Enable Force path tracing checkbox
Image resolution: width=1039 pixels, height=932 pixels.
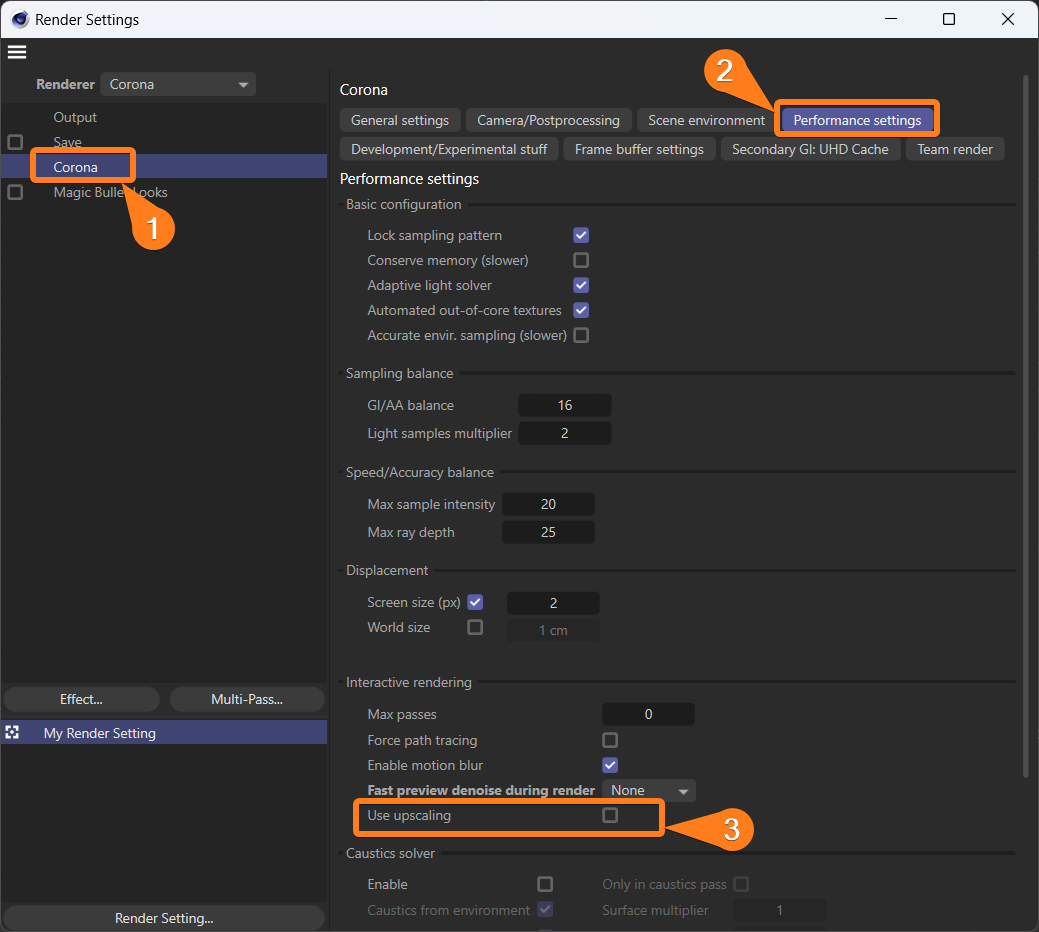610,740
